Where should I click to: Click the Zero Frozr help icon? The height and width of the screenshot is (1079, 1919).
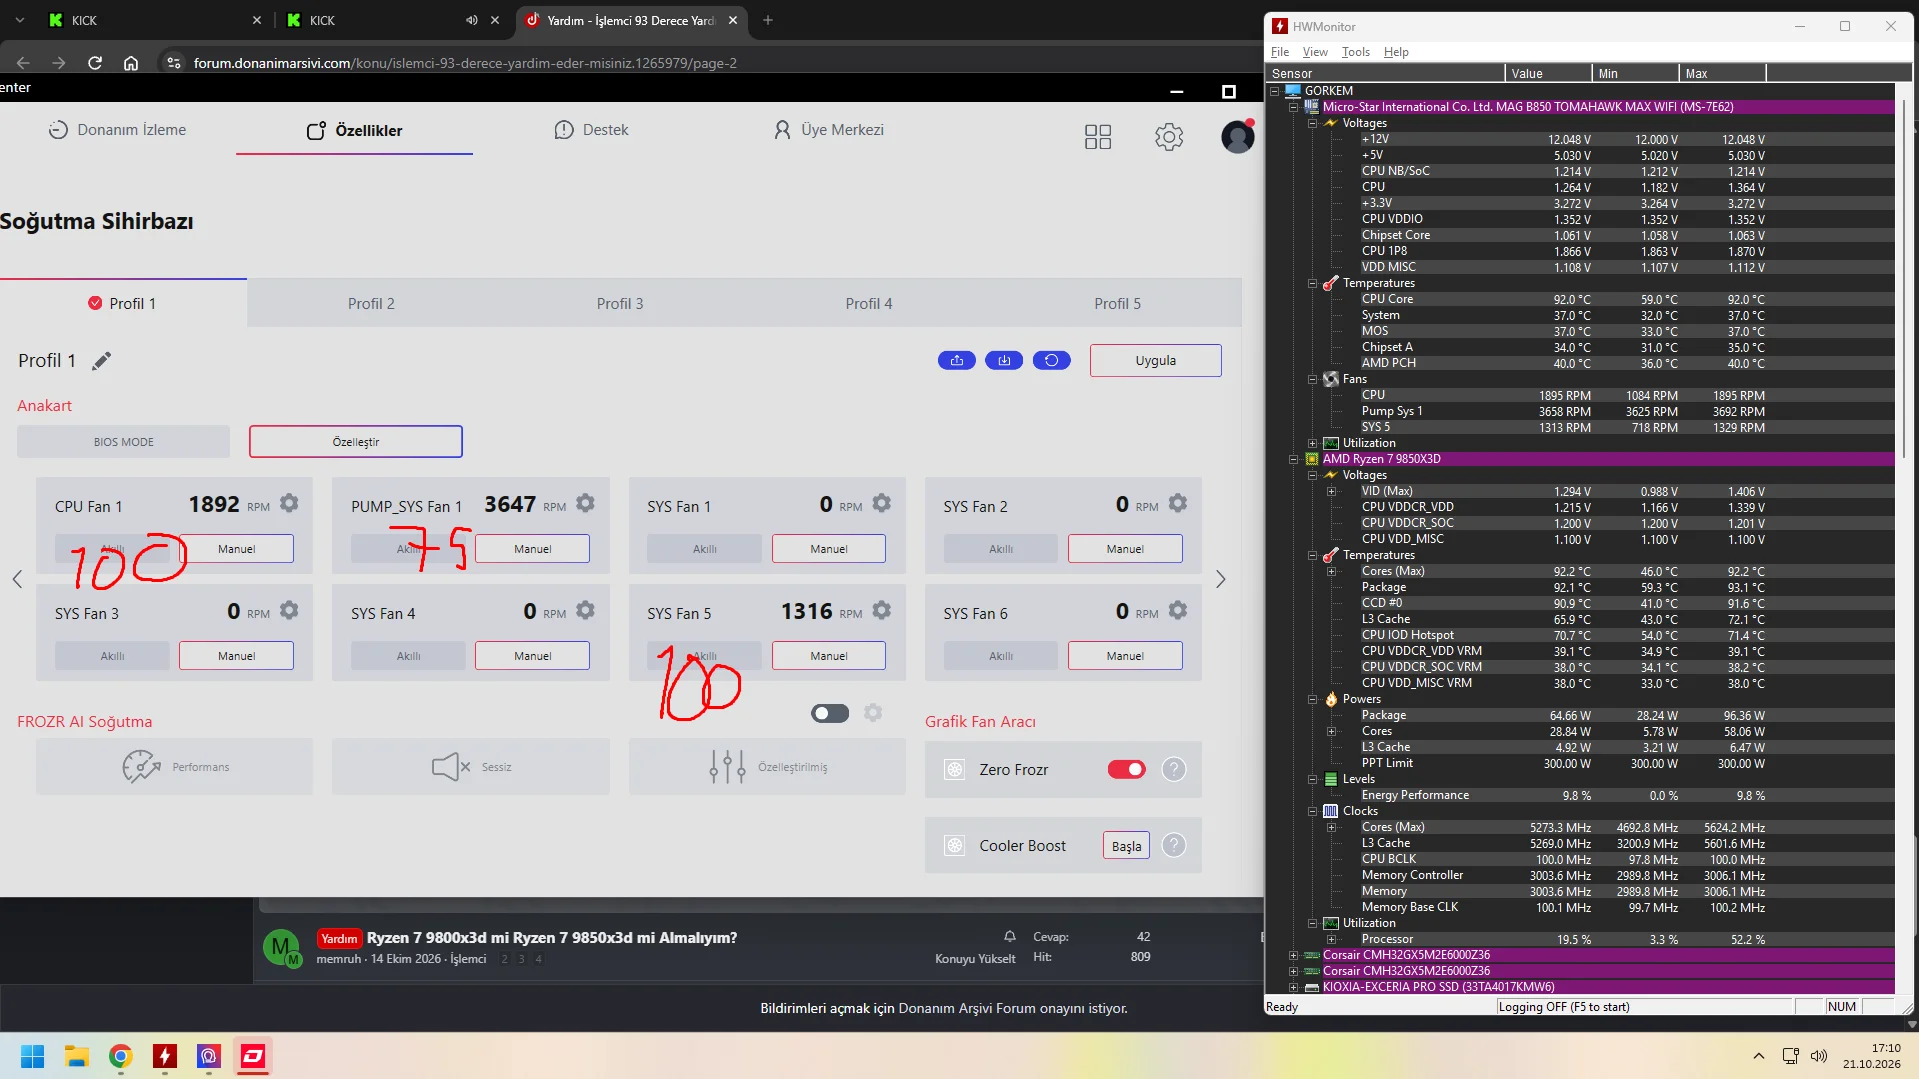click(x=1174, y=769)
